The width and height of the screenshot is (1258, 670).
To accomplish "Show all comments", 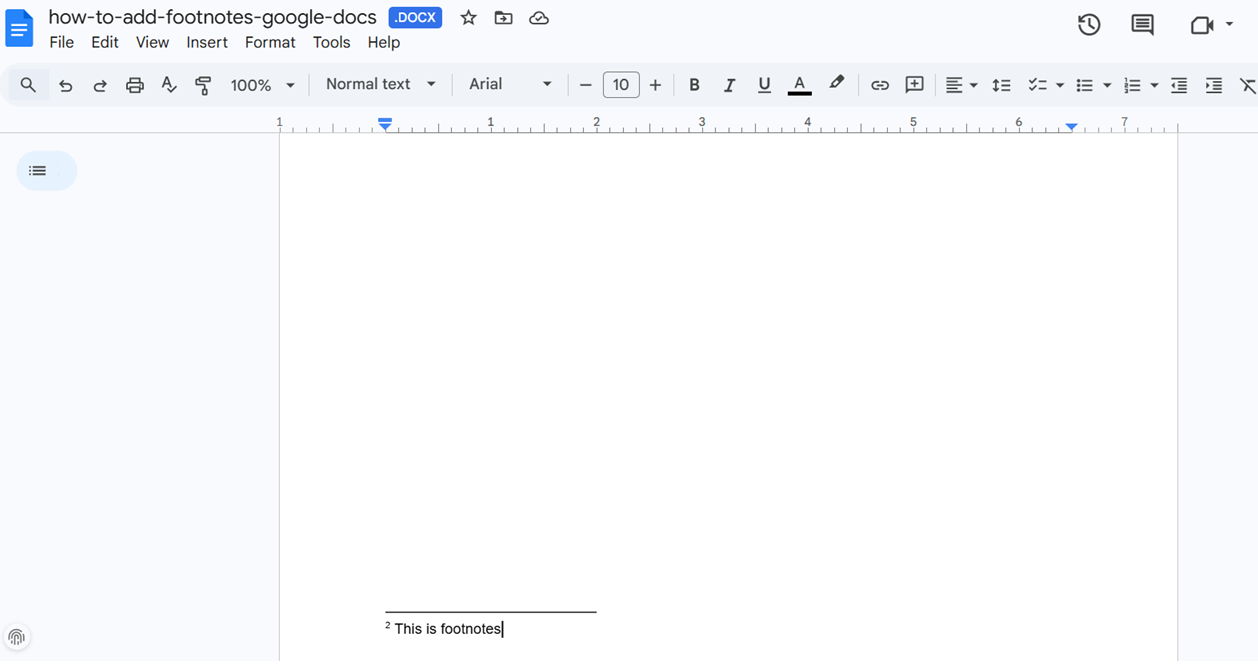I will point(1142,24).
